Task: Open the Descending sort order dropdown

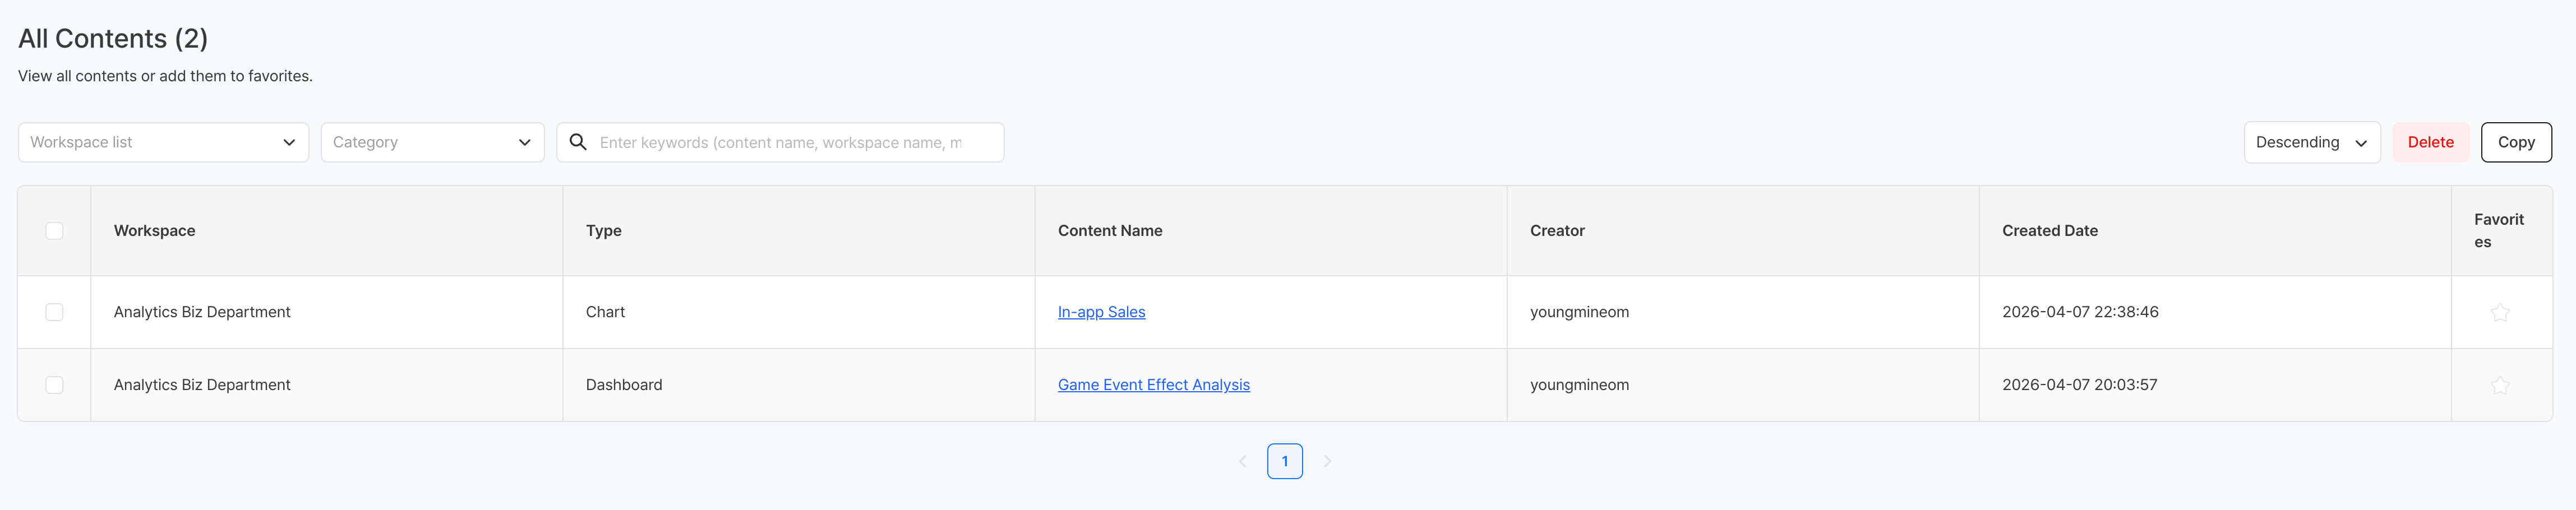Action: click(2311, 142)
